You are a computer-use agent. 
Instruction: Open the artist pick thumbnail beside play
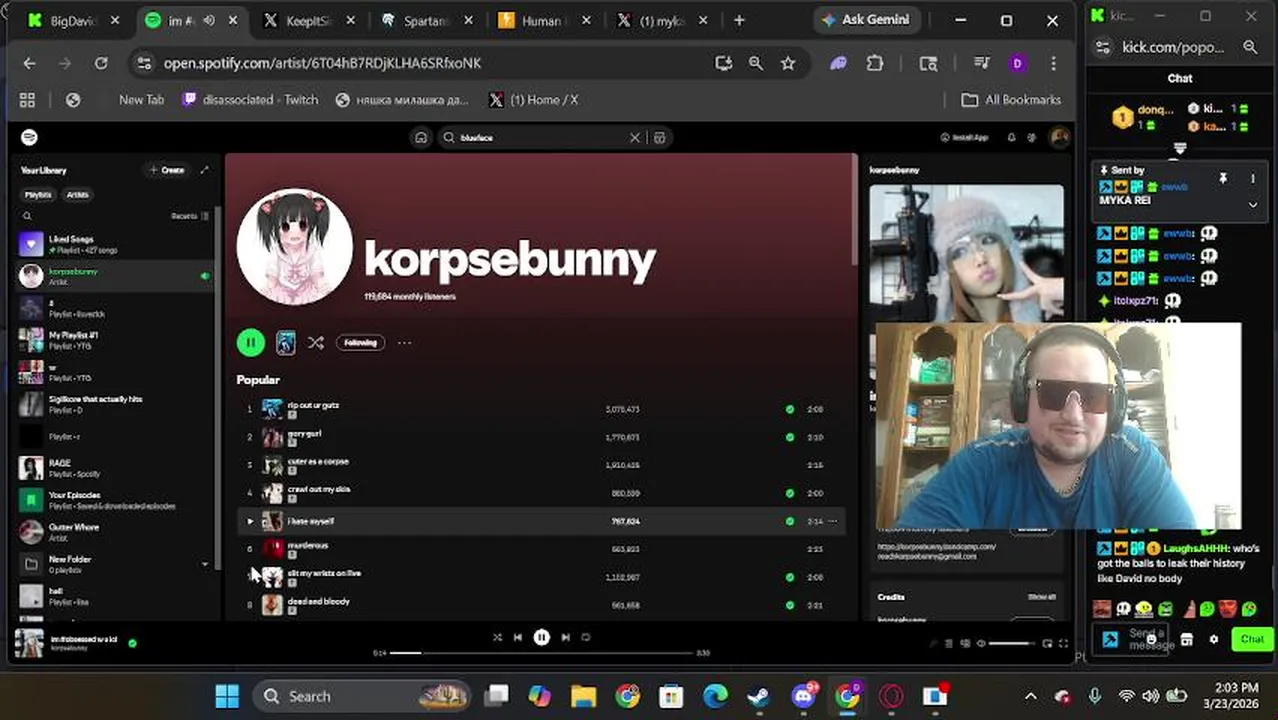285,343
